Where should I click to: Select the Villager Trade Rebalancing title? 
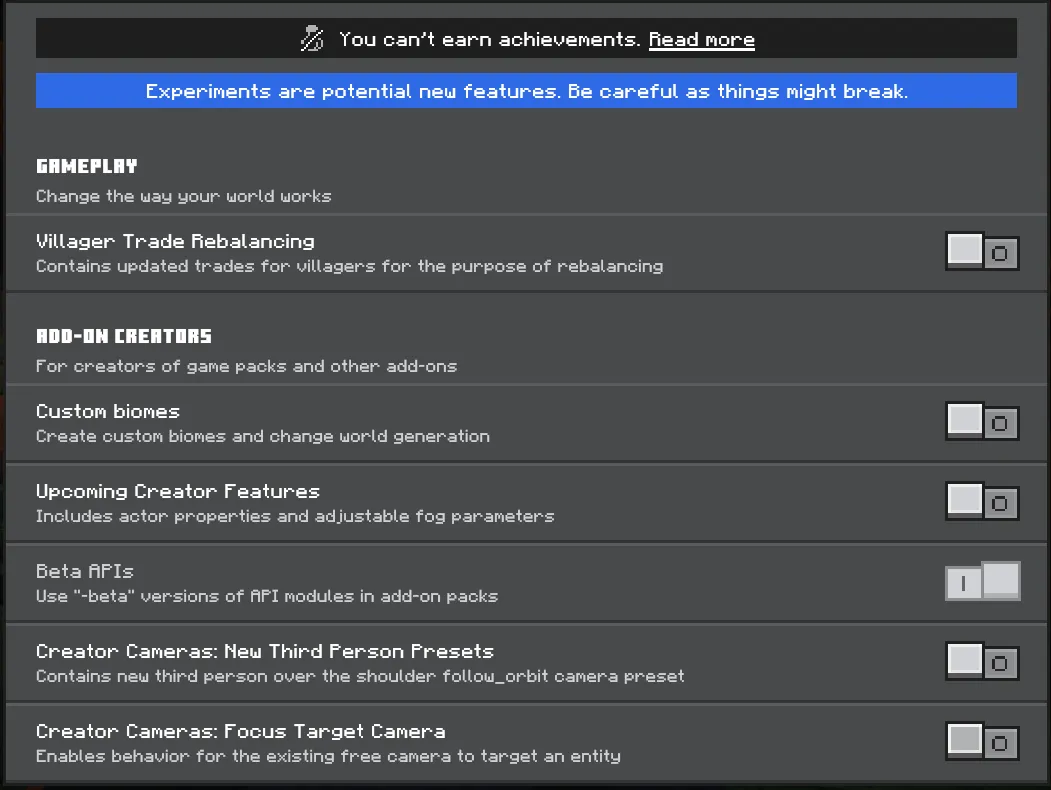point(175,241)
